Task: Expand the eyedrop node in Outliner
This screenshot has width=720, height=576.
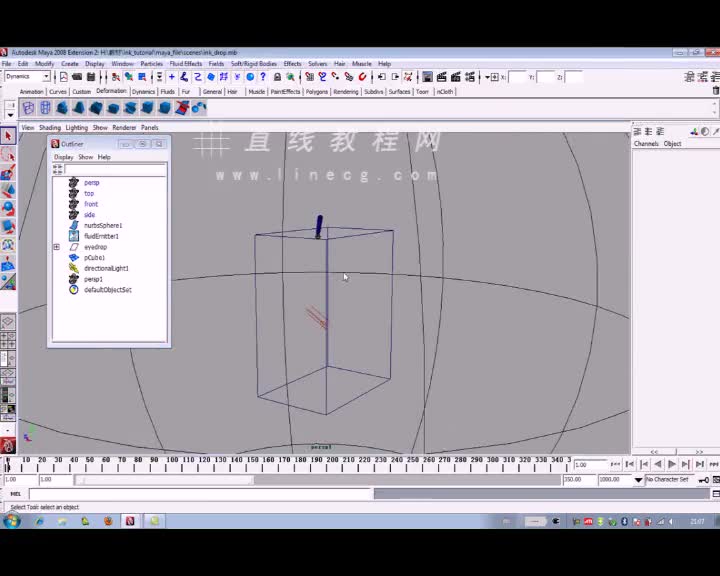Action: click(56, 247)
